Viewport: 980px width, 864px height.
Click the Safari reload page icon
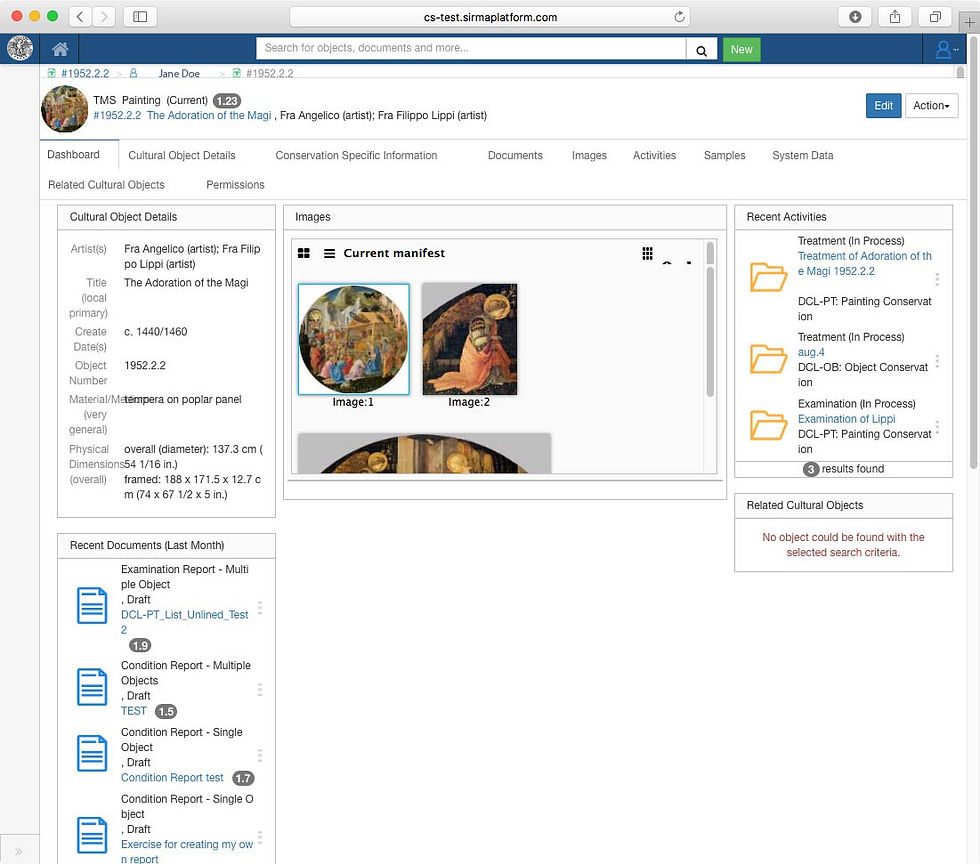pos(679,17)
